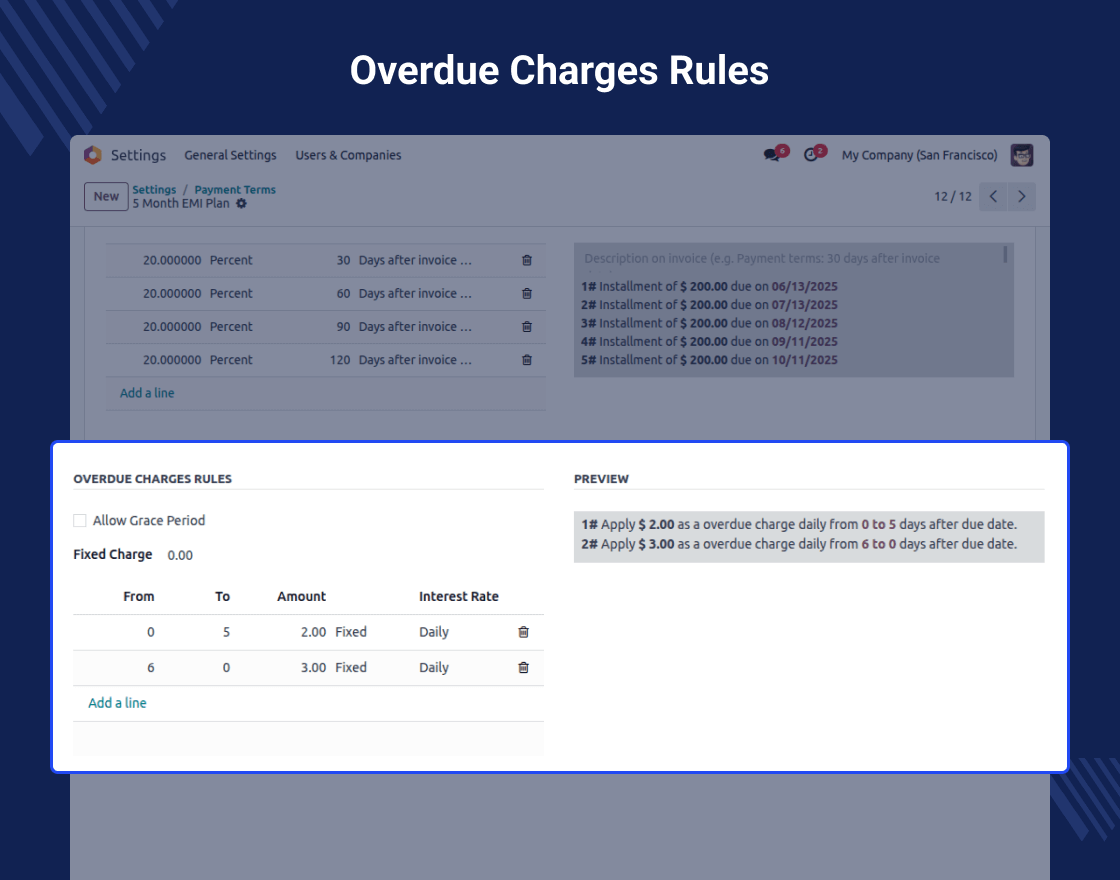Viewport: 1120px width, 880px height.
Task: Click the To value 5 cell
Action: [x=226, y=632]
